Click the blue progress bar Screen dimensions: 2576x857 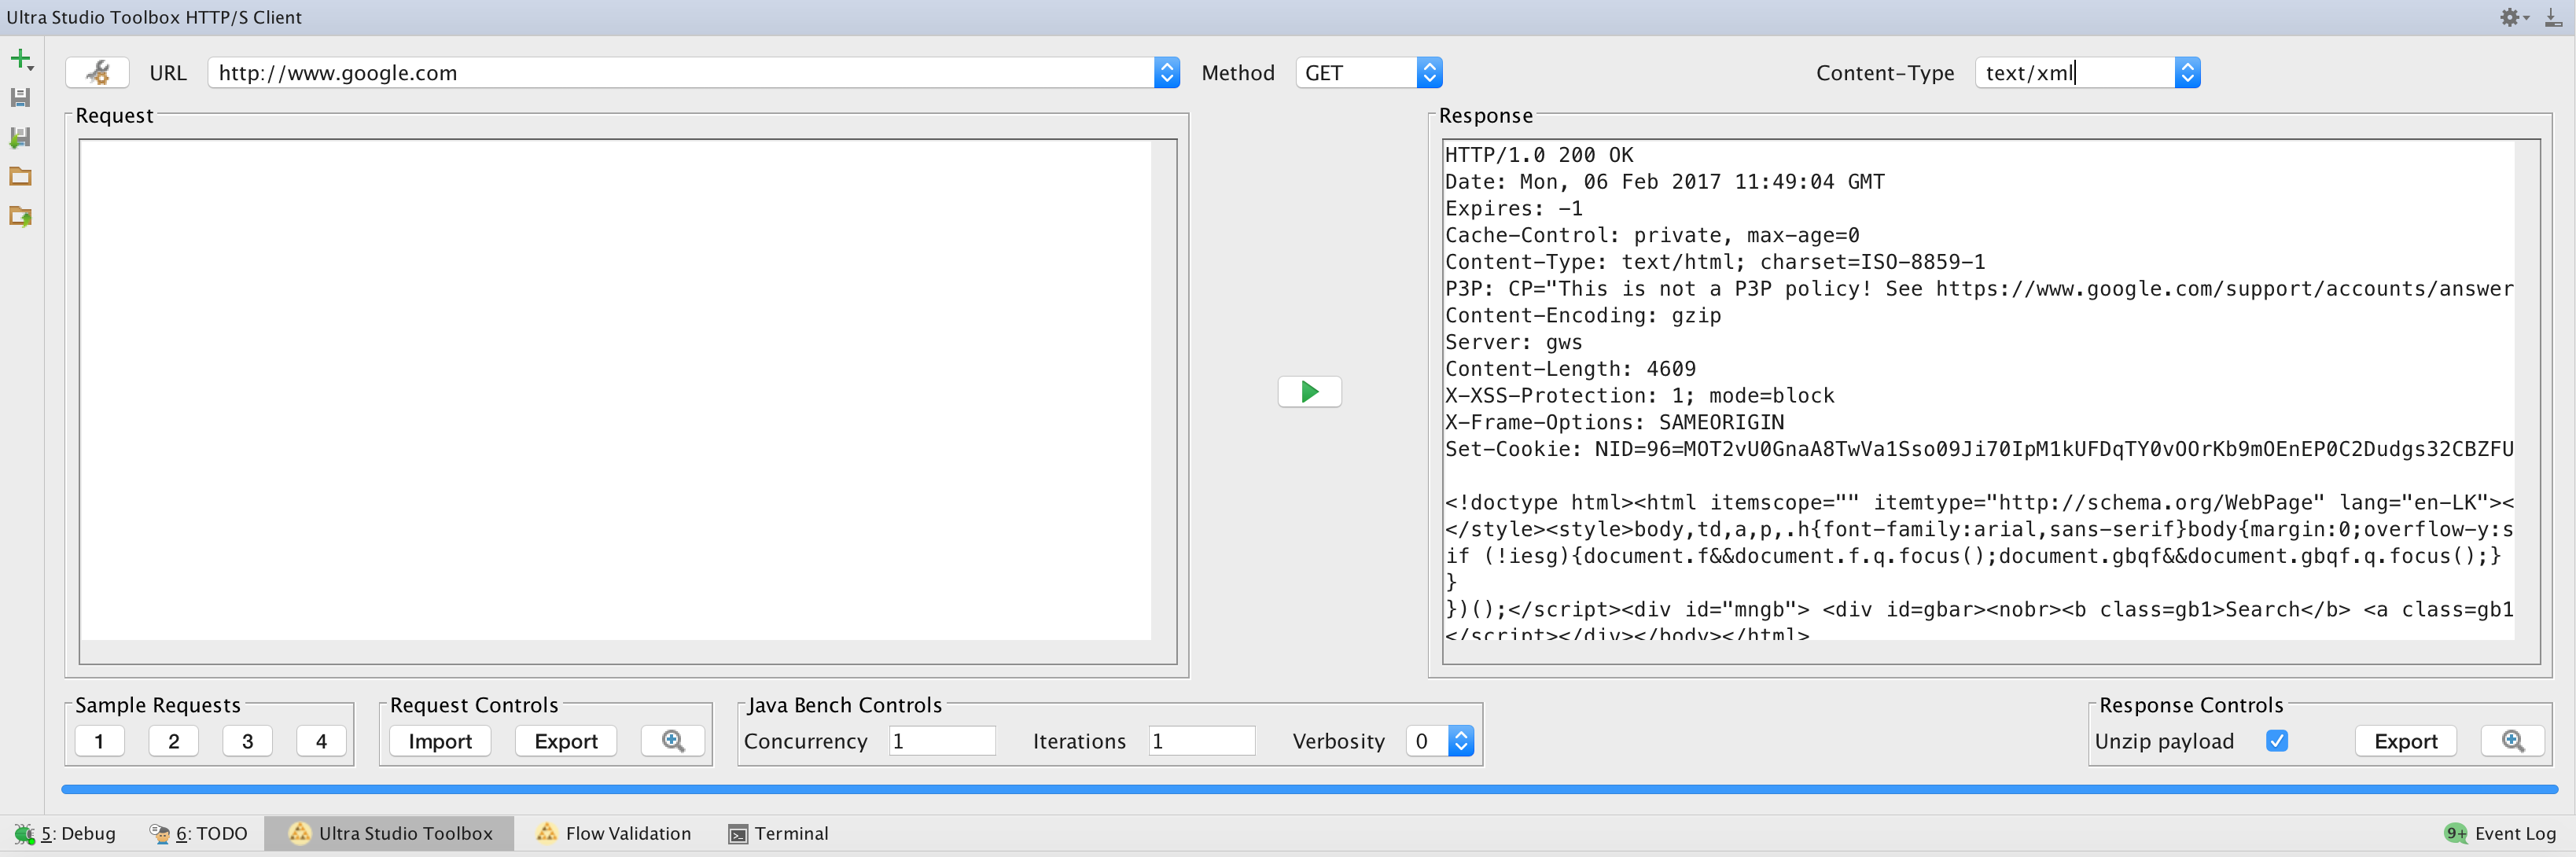(x=1309, y=789)
